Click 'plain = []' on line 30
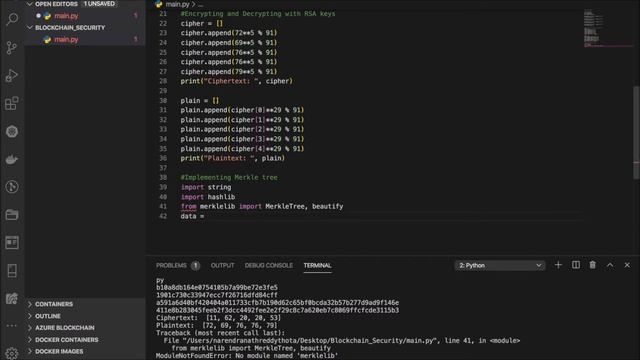The height and width of the screenshot is (360, 640). 200,100
